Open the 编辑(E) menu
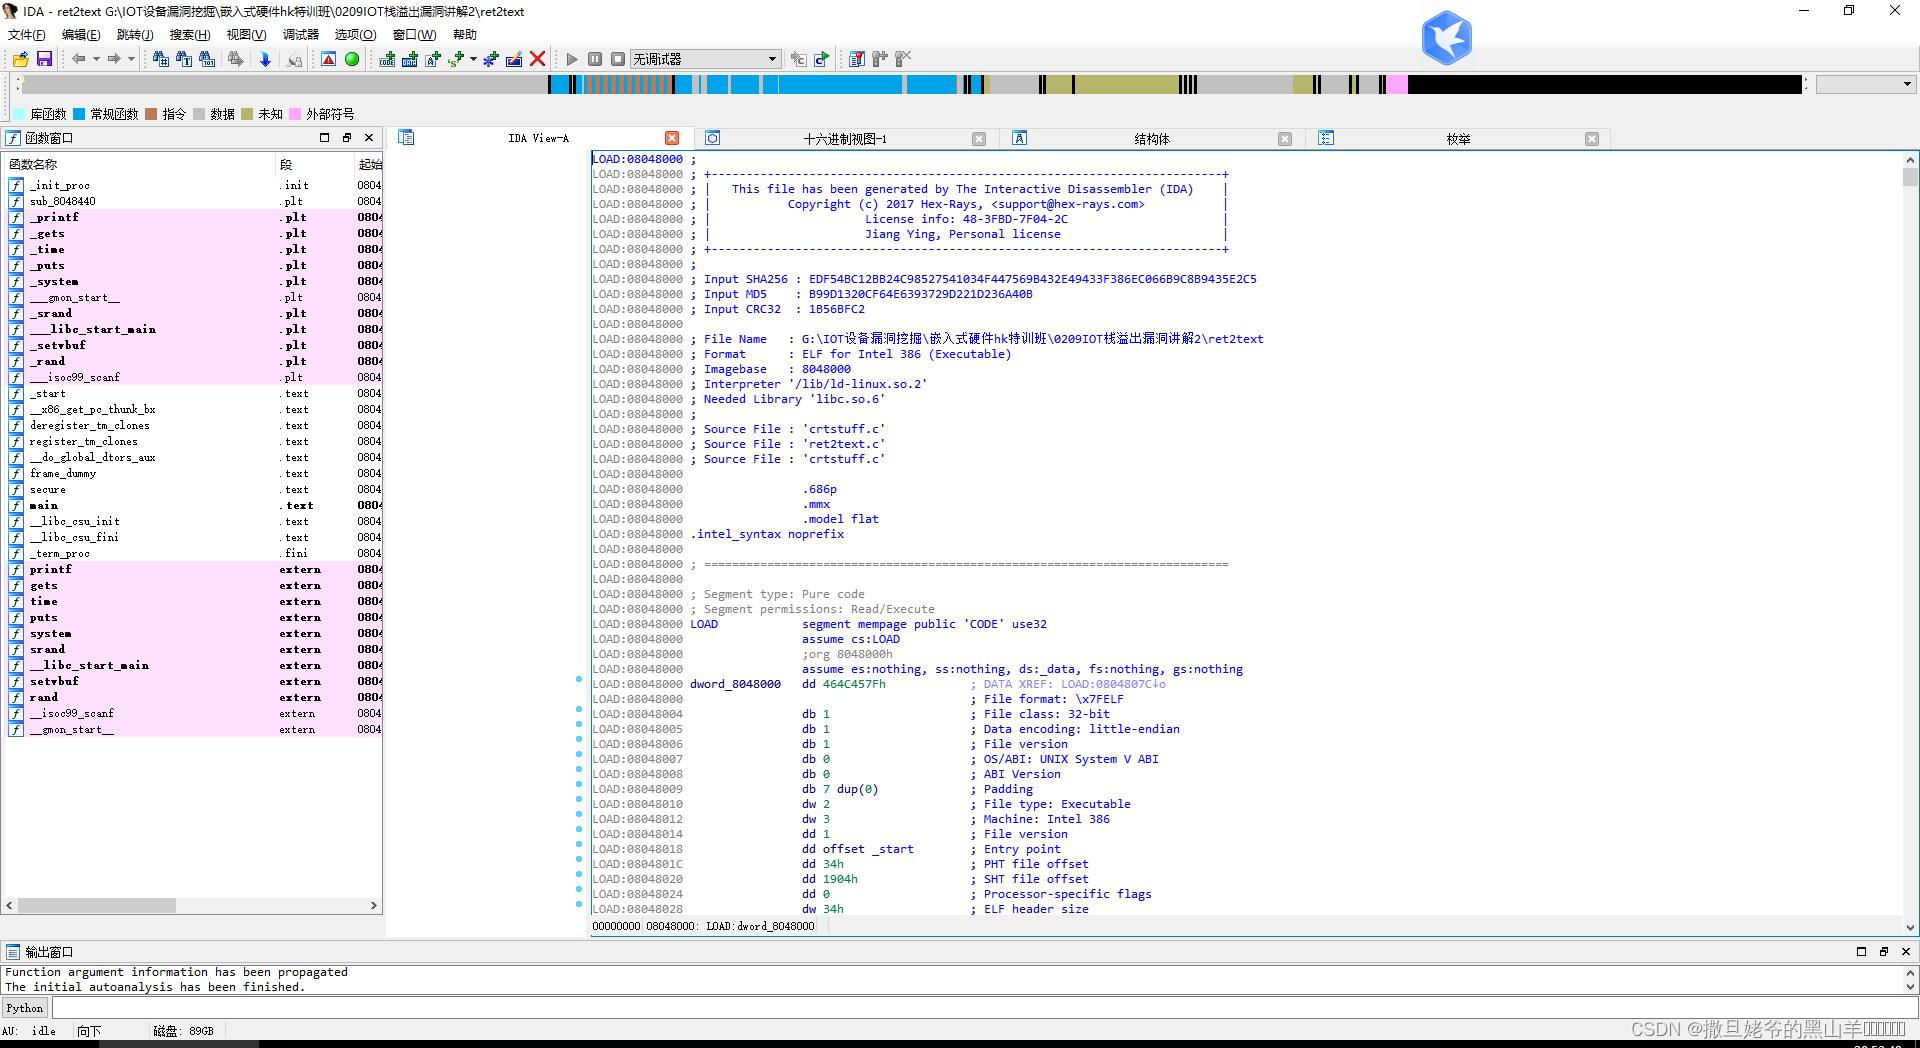1920x1048 pixels. [x=81, y=34]
